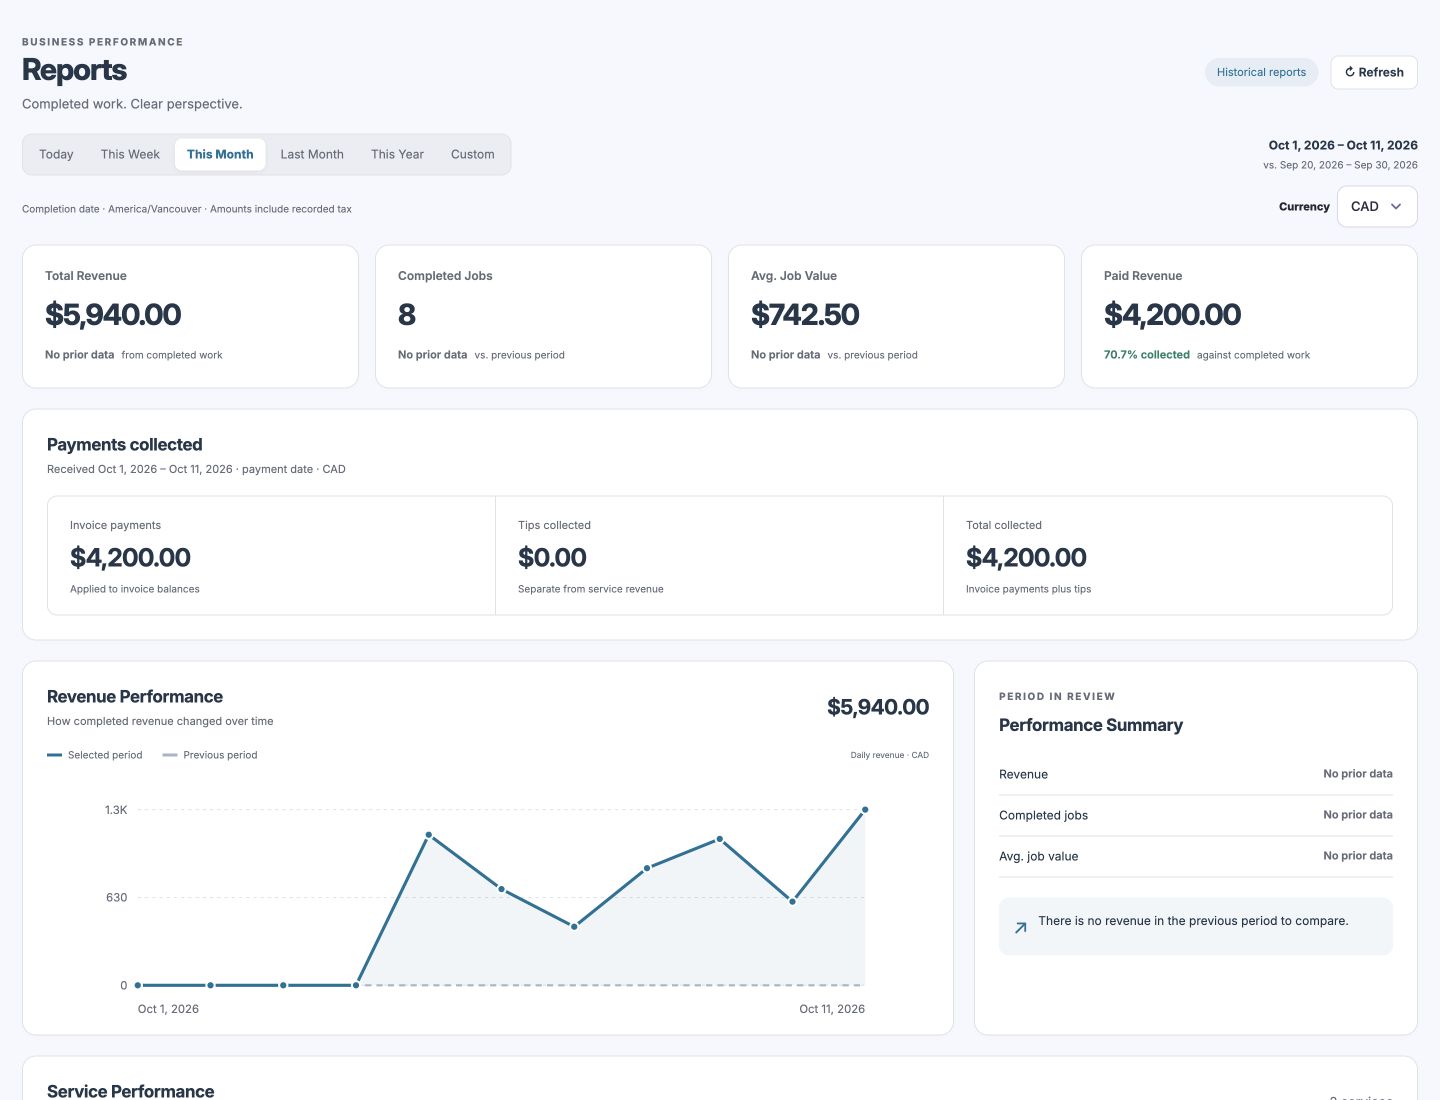1440x1100 pixels.
Task: Switch to Last Month tab
Action: point(312,154)
